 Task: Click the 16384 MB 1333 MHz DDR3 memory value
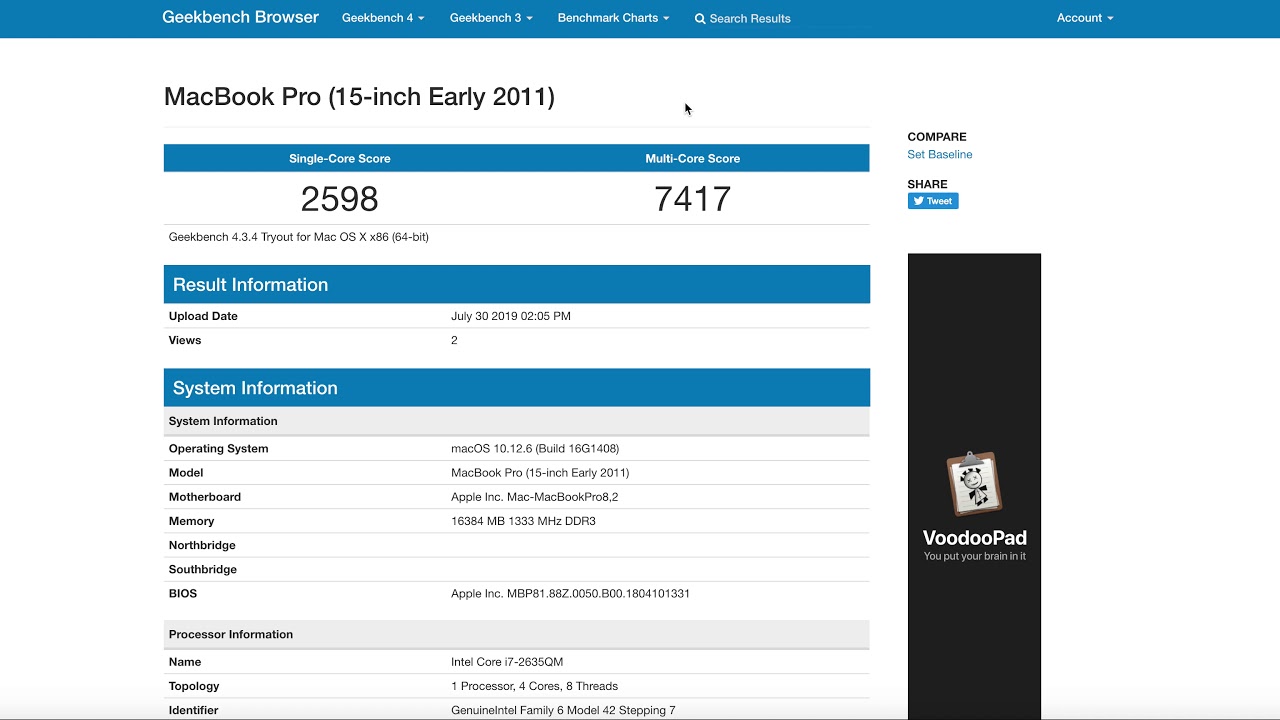click(x=523, y=521)
